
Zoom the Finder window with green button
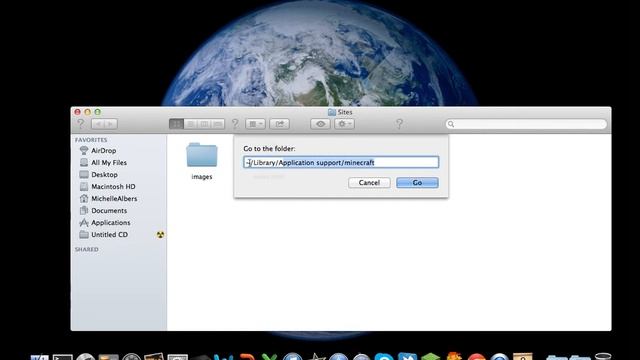[97, 112]
